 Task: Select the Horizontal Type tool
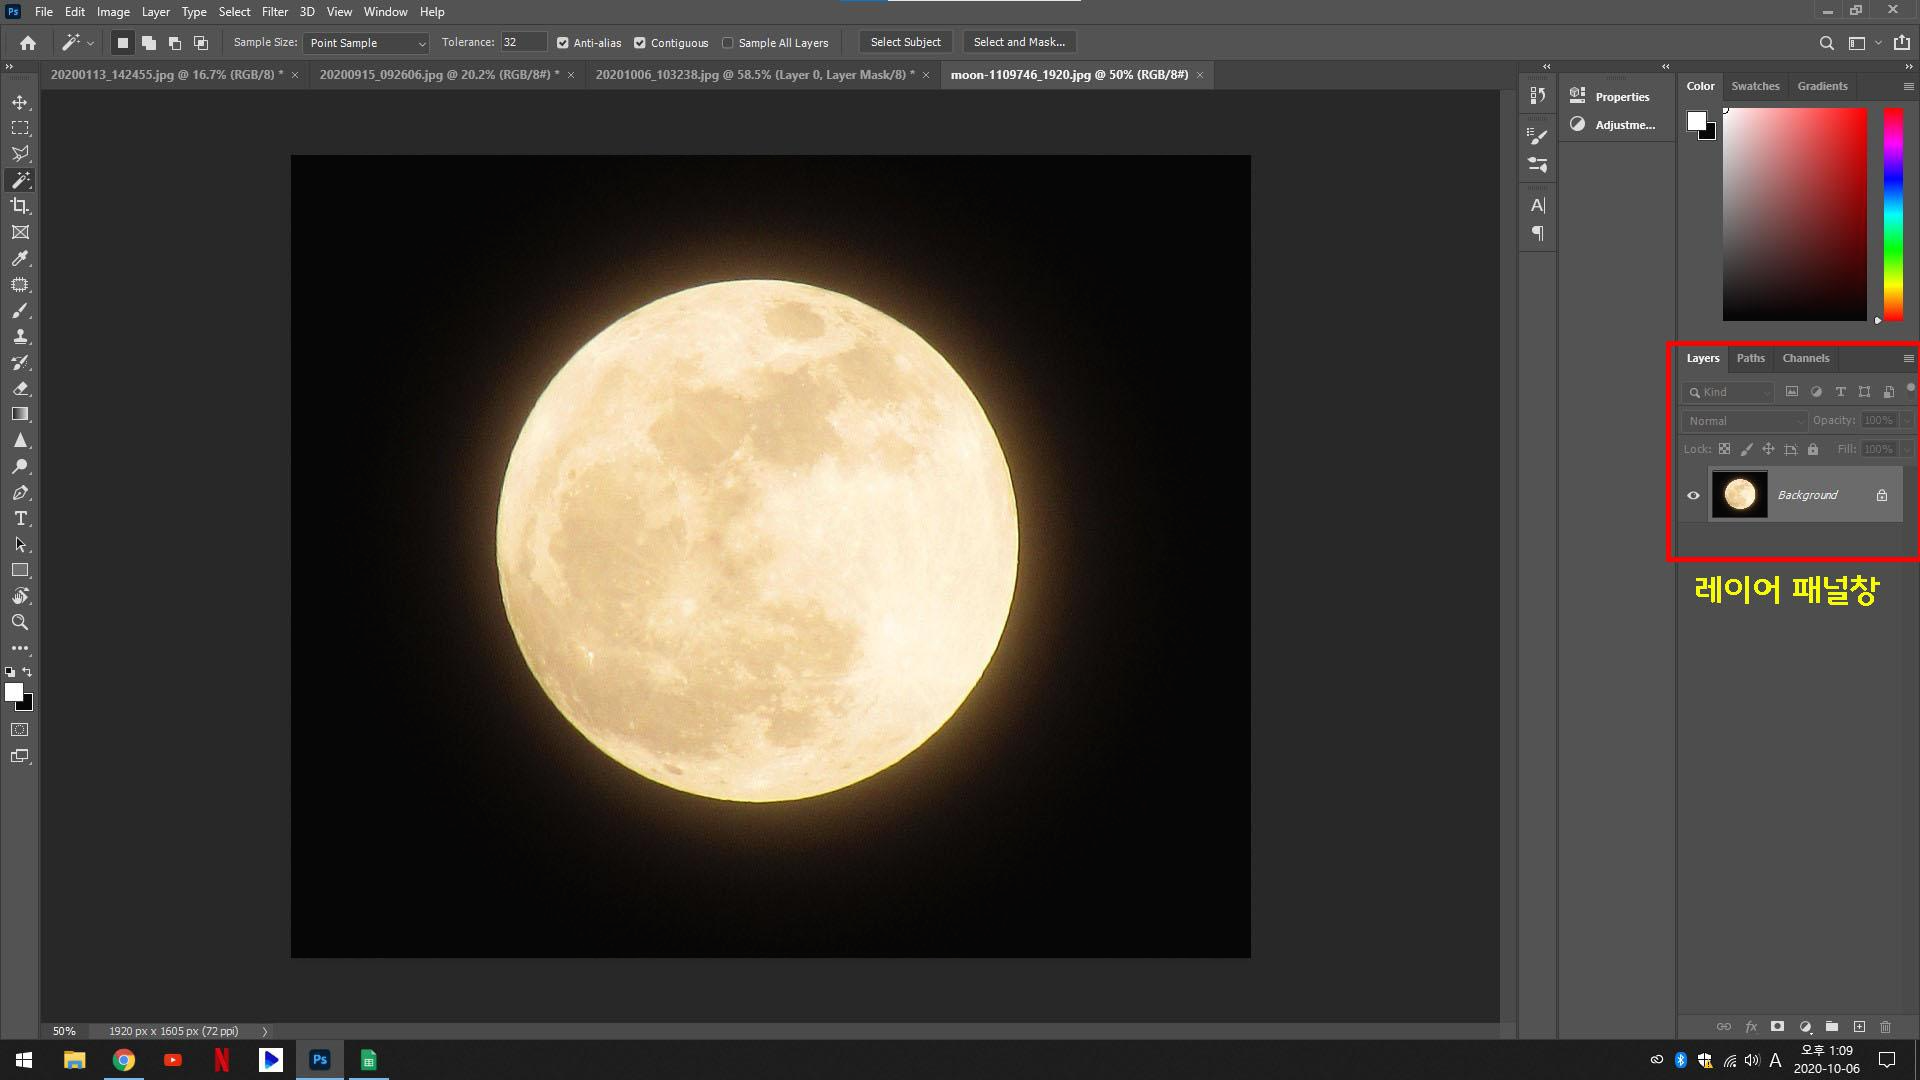tap(20, 518)
